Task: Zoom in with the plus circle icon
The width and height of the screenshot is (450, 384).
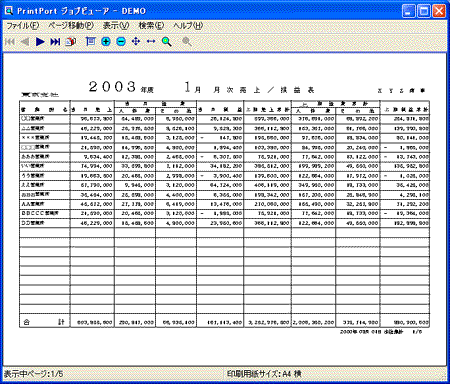Action: coord(106,42)
